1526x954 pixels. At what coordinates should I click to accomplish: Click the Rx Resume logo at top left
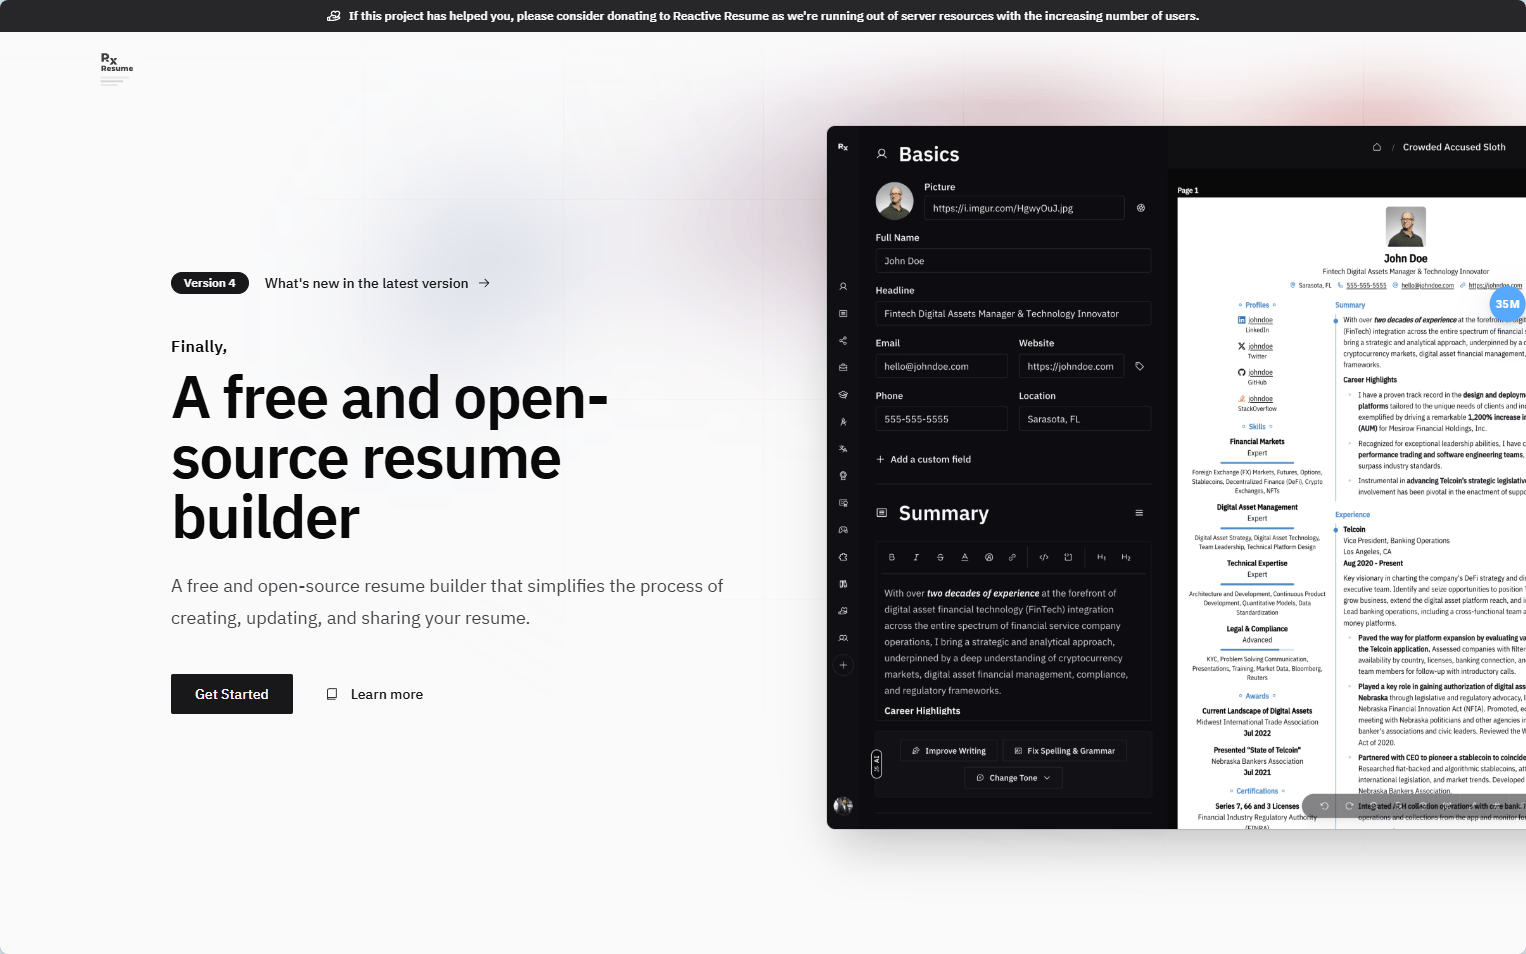pos(116,68)
